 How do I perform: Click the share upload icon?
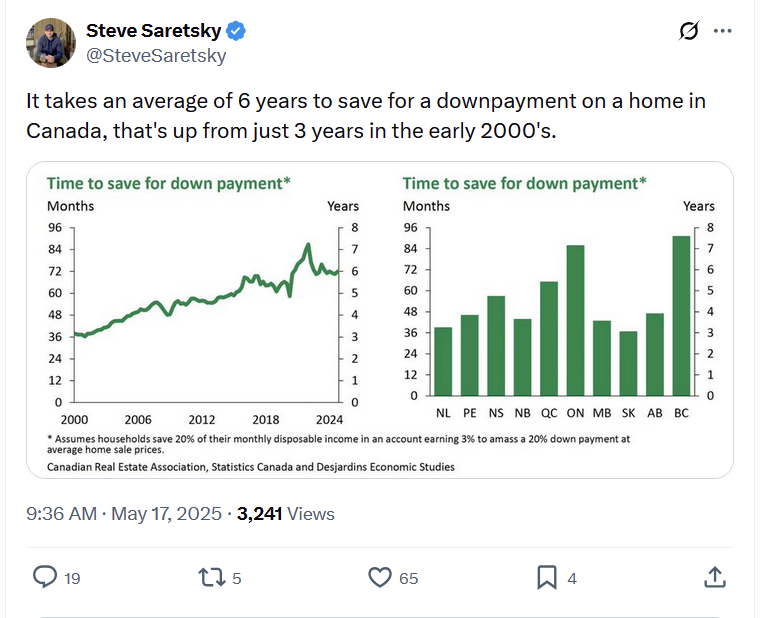(x=714, y=577)
